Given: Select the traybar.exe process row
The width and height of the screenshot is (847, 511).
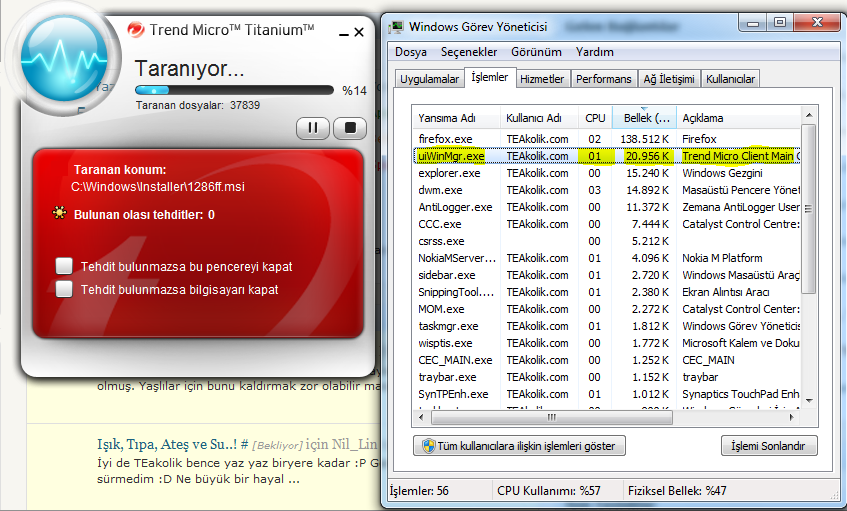Looking at the screenshot, I should (x=607, y=377).
